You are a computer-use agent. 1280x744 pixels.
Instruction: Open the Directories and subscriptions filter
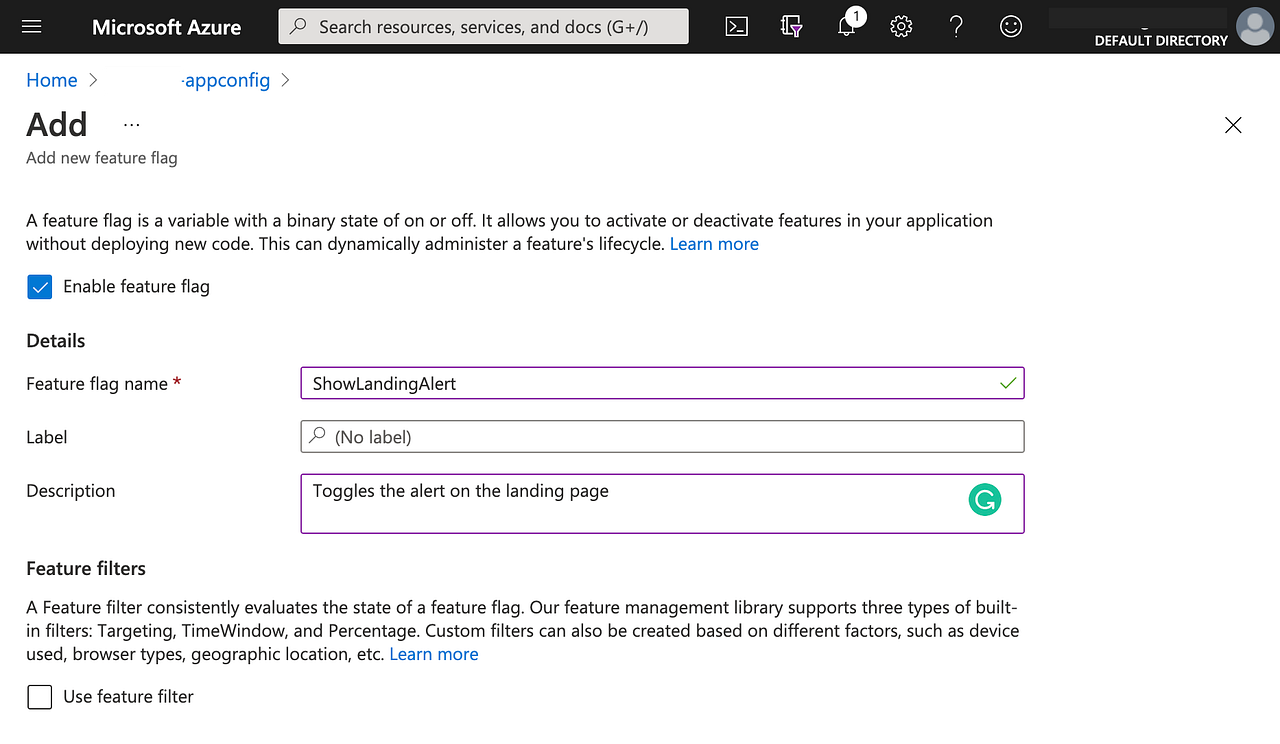point(791,26)
